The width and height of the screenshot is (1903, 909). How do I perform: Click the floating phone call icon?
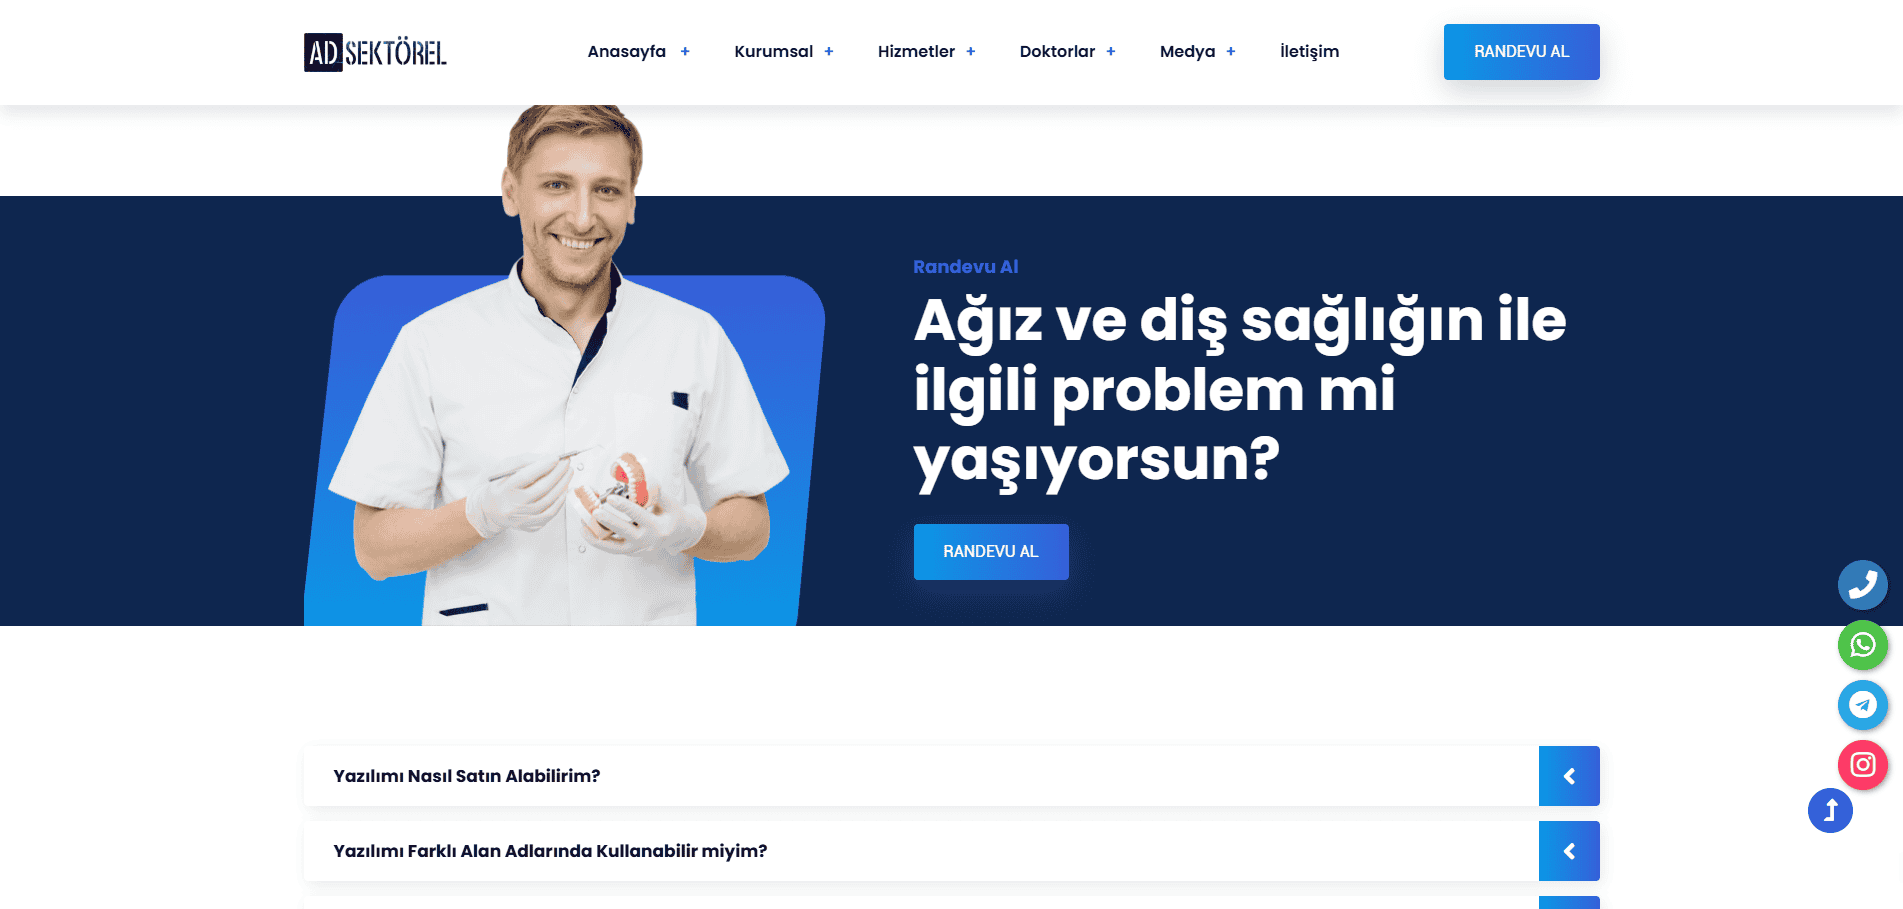click(1862, 585)
